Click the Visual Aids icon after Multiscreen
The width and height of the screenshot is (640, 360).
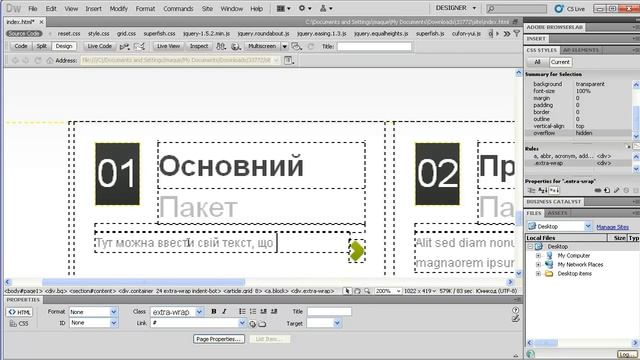pos(297,47)
